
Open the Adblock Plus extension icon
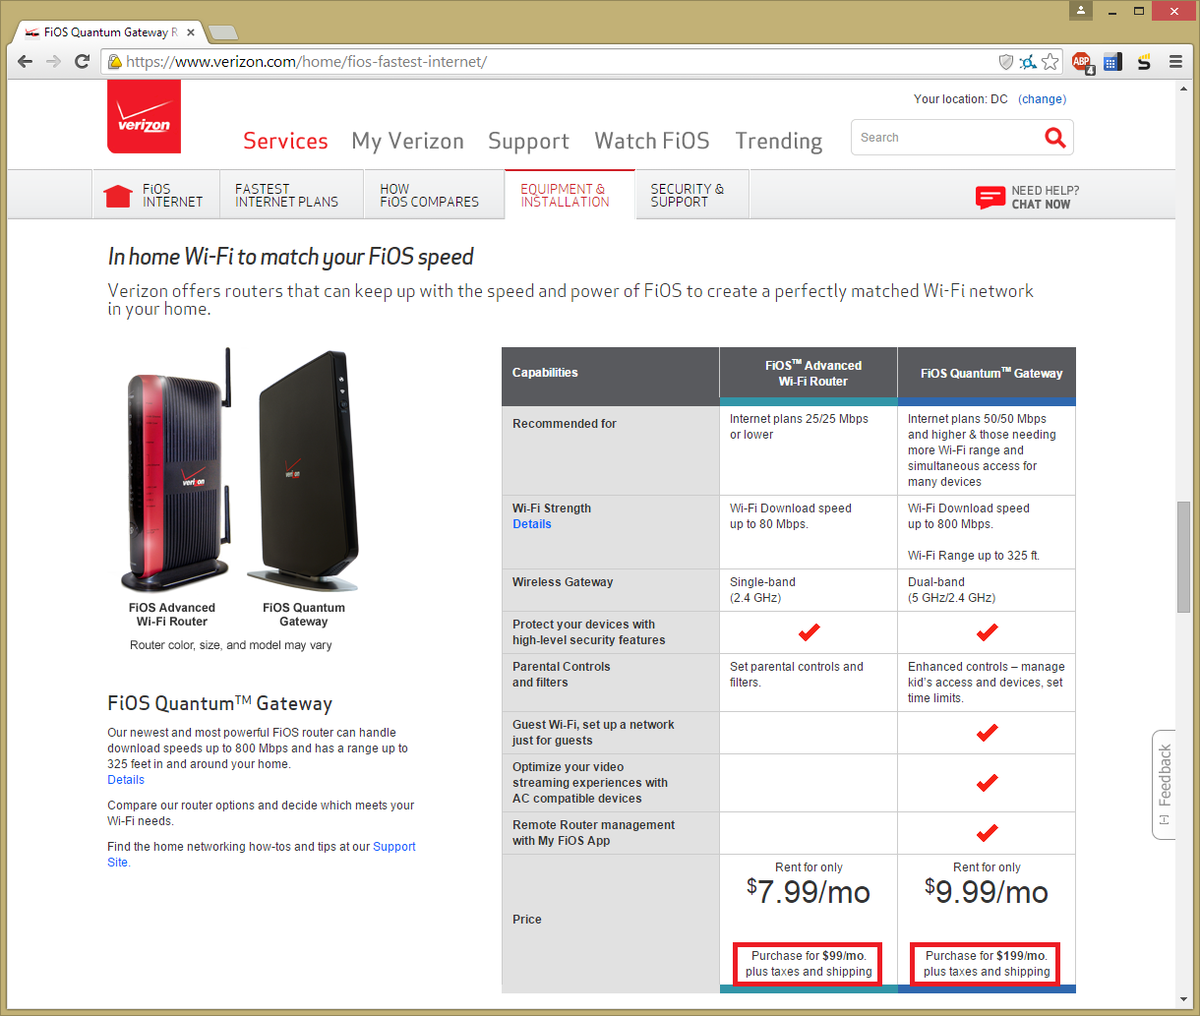(1082, 62)
